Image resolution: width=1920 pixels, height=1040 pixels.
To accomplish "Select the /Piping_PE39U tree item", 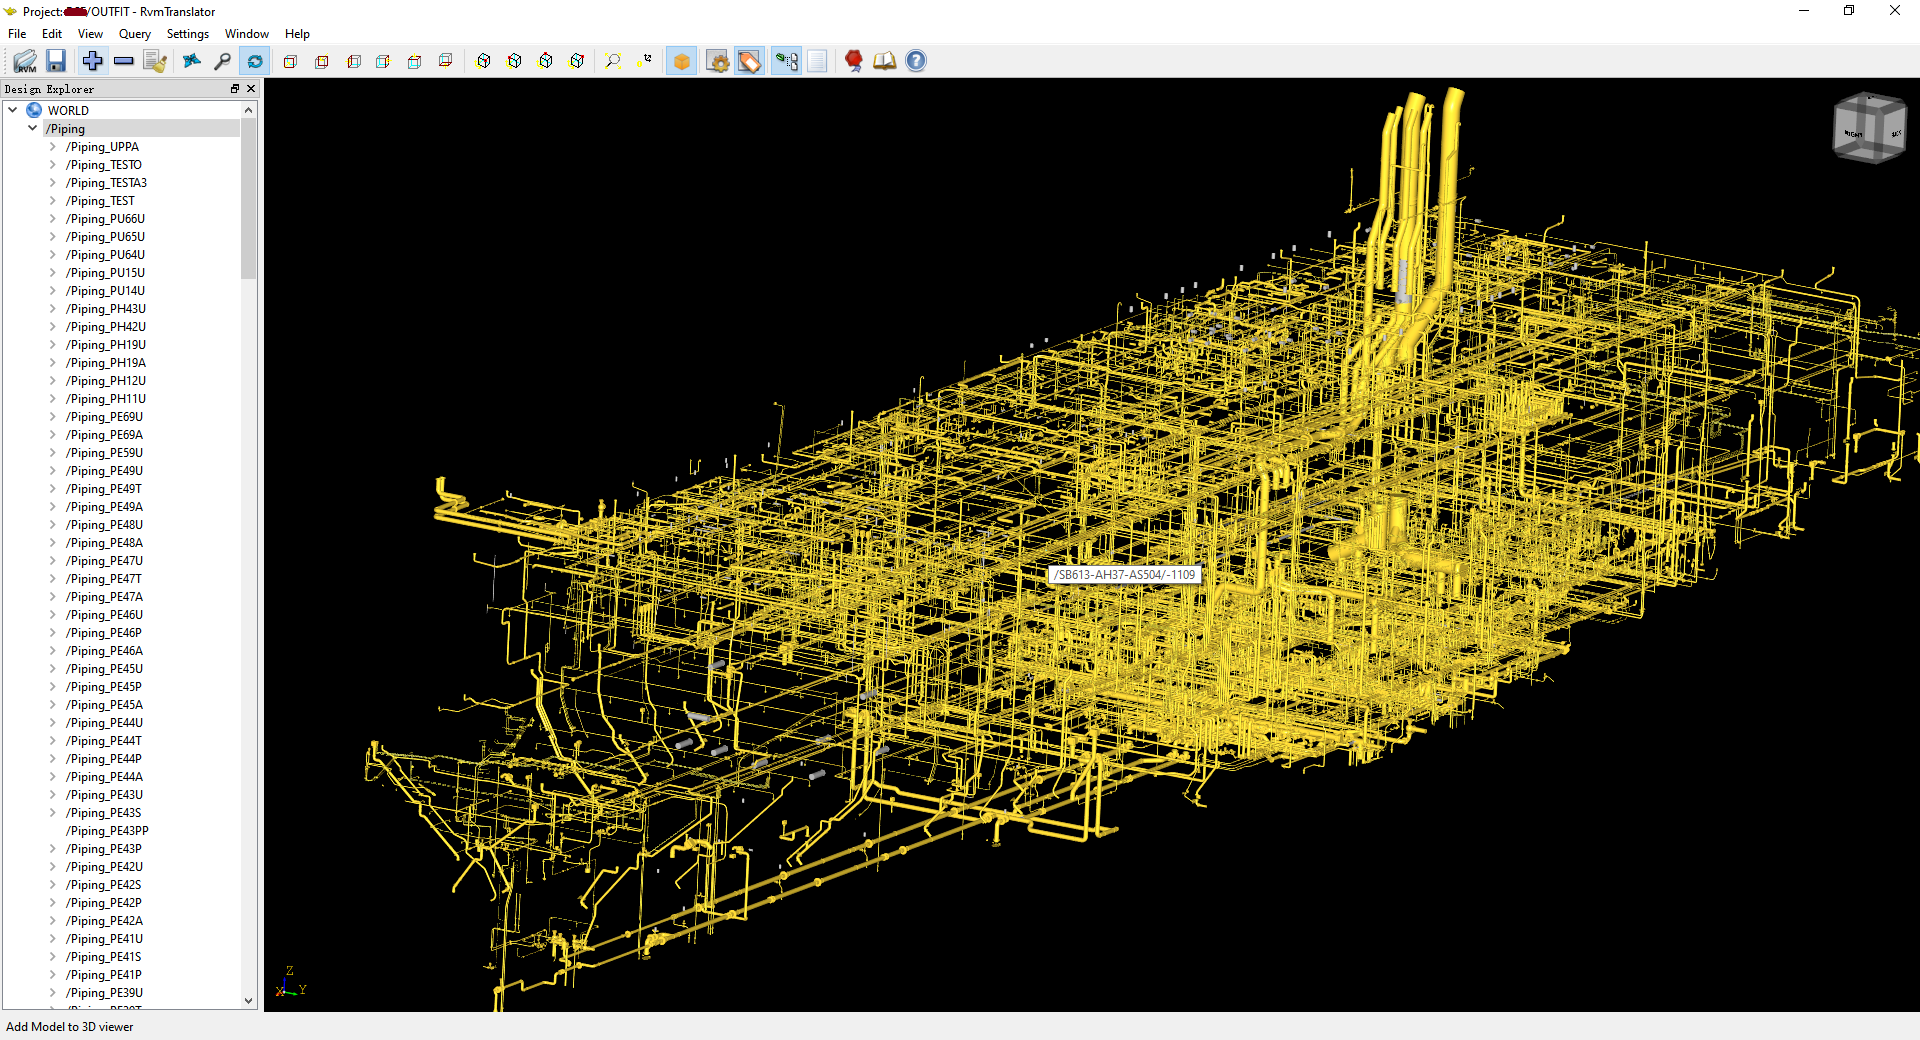I will [104, 993].
